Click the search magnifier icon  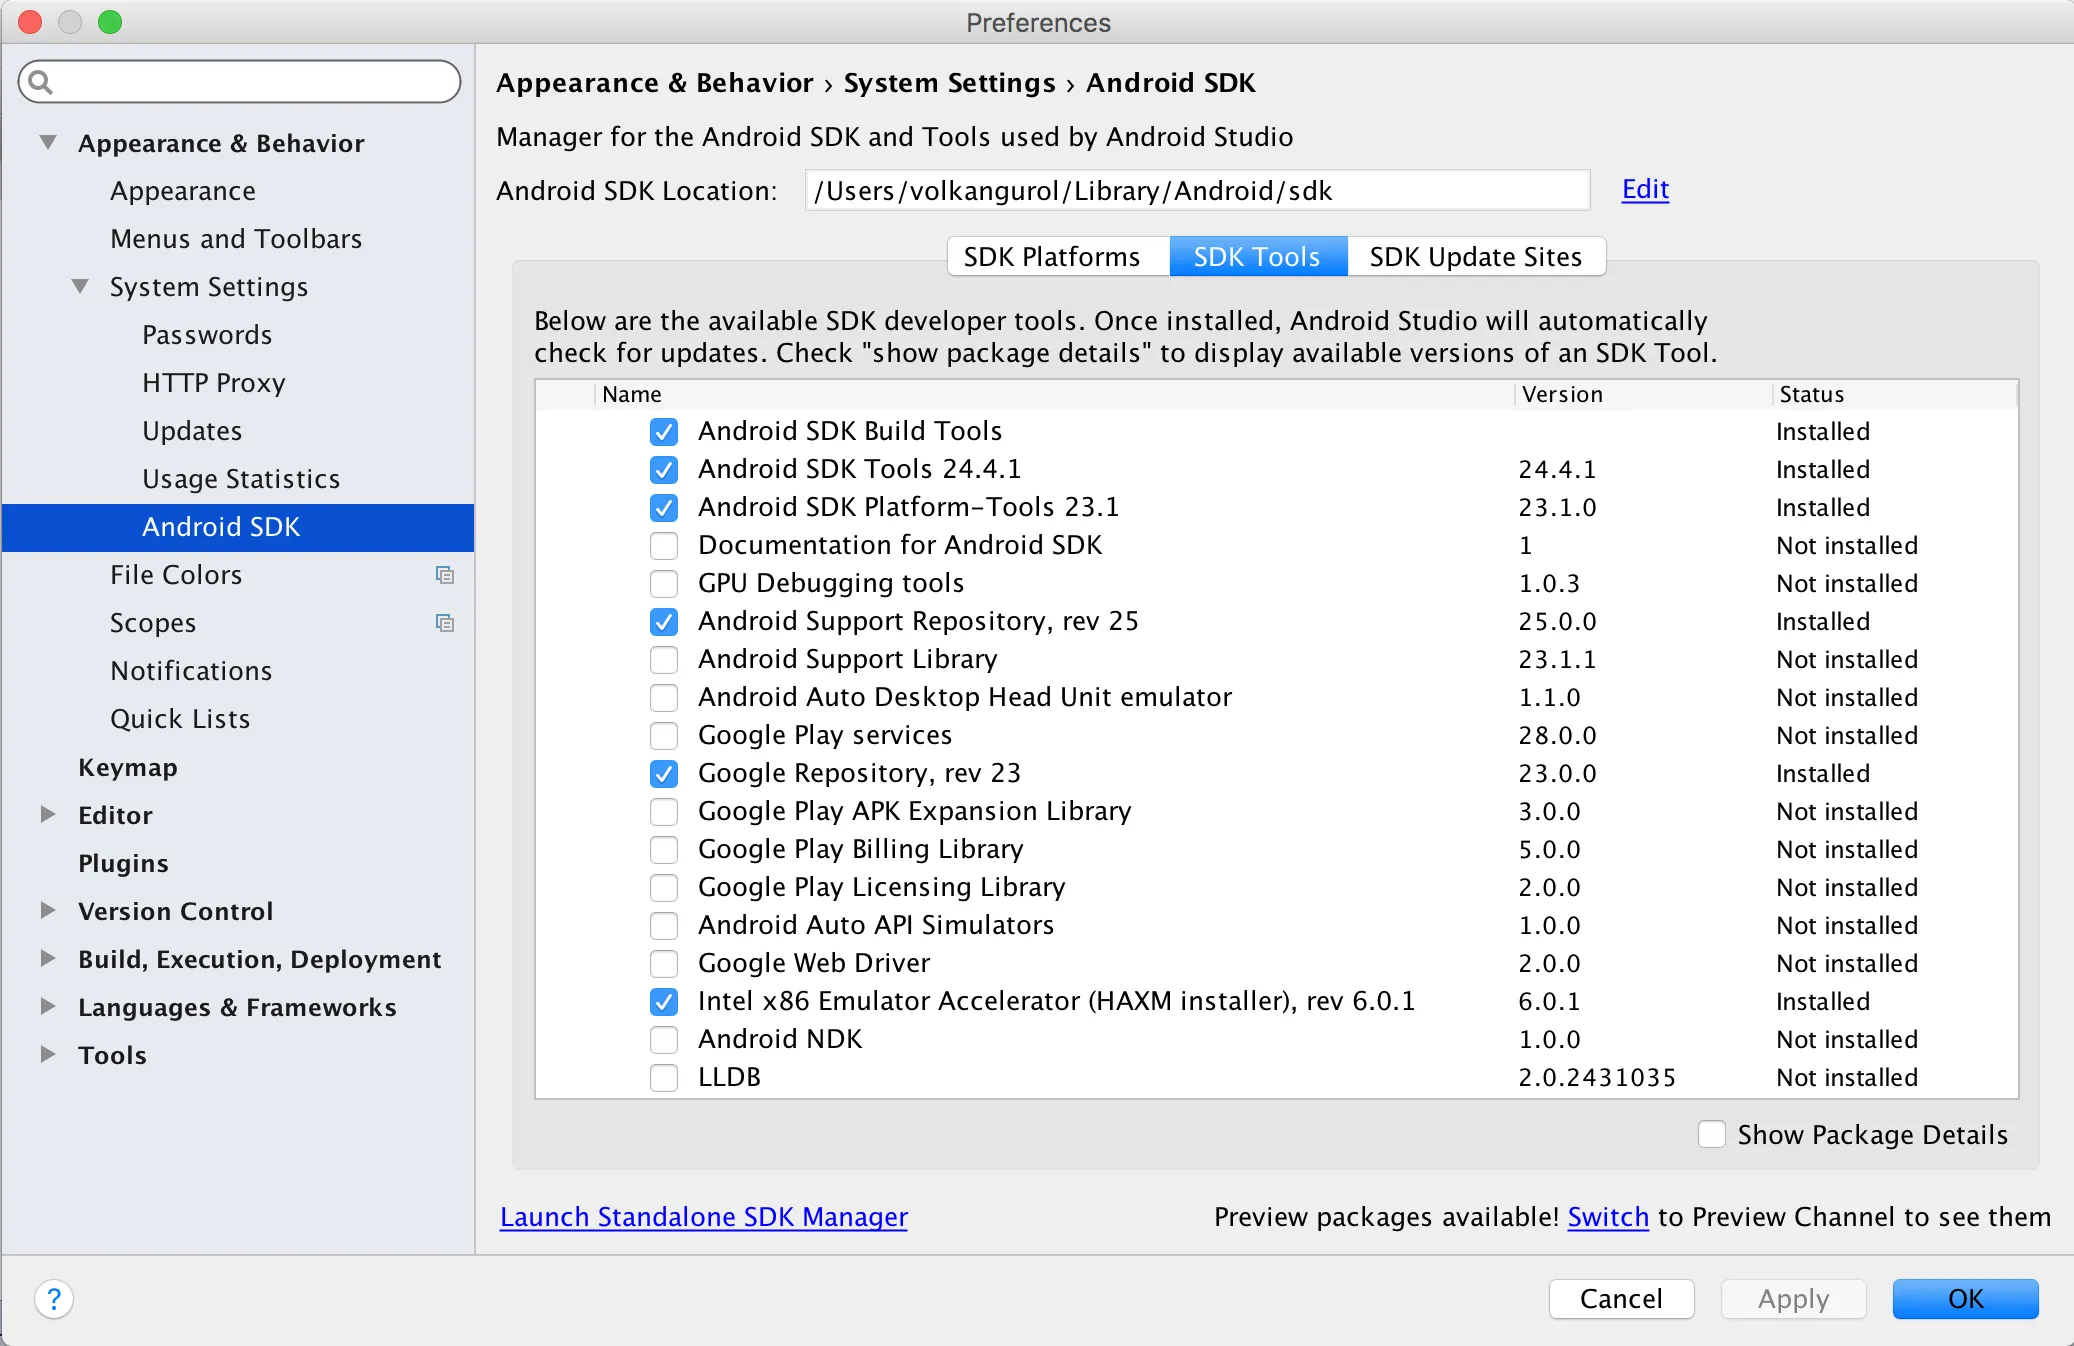point(41,82)
